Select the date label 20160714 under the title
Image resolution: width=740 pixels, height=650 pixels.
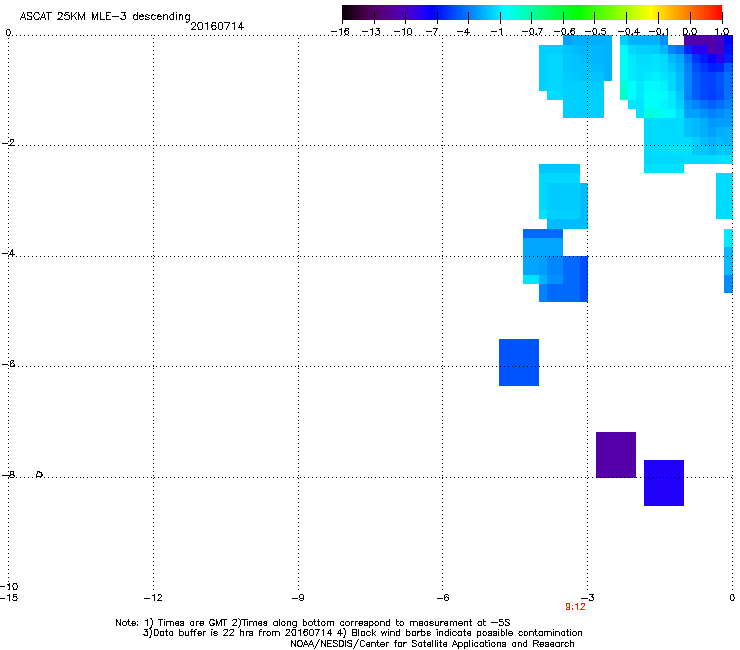click(x=217, y=26)
